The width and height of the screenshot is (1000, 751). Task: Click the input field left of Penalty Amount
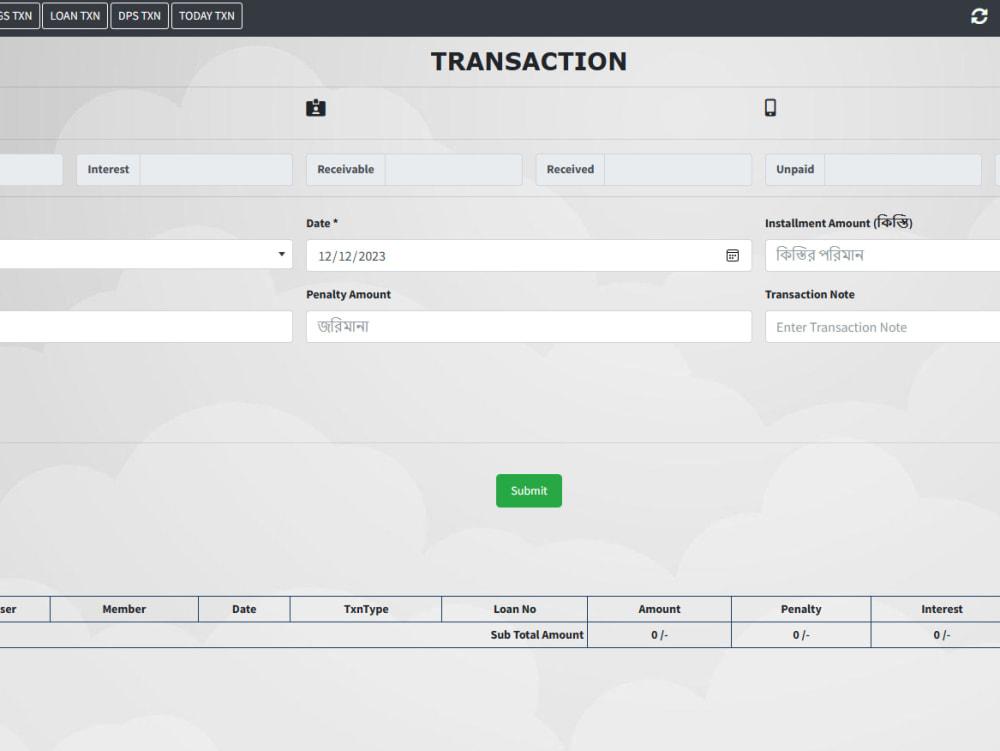[x=146, y=326]
